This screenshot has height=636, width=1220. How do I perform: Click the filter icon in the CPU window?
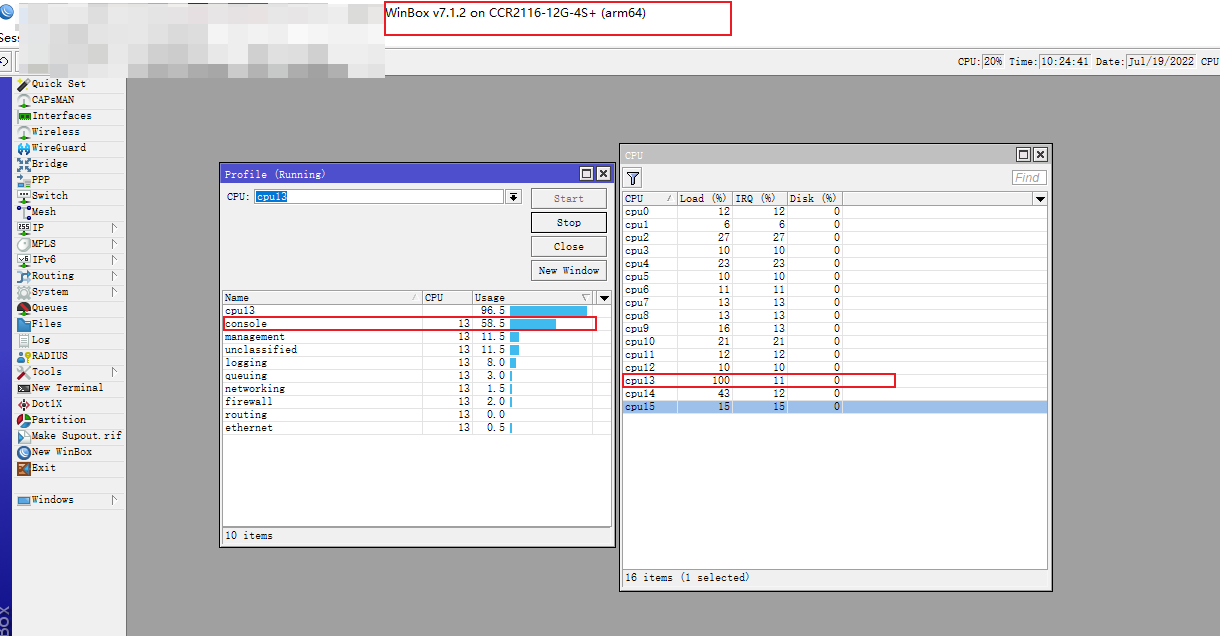point(633,178)
